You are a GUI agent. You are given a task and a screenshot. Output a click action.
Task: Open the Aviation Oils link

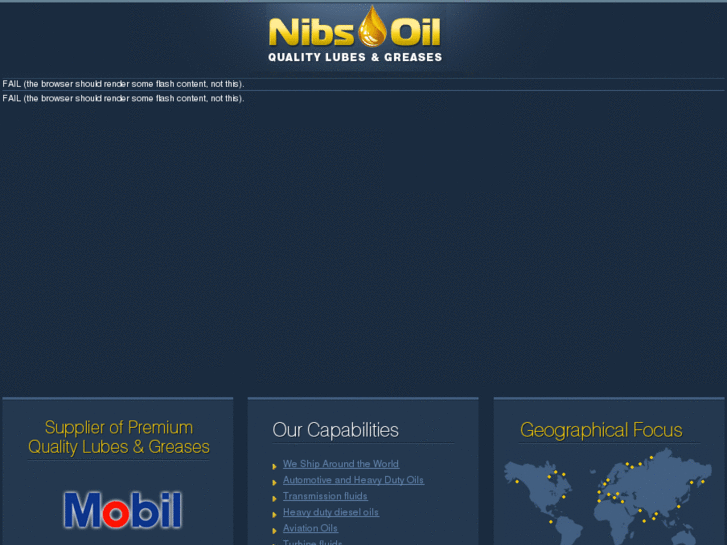click(x=310, y=528)
